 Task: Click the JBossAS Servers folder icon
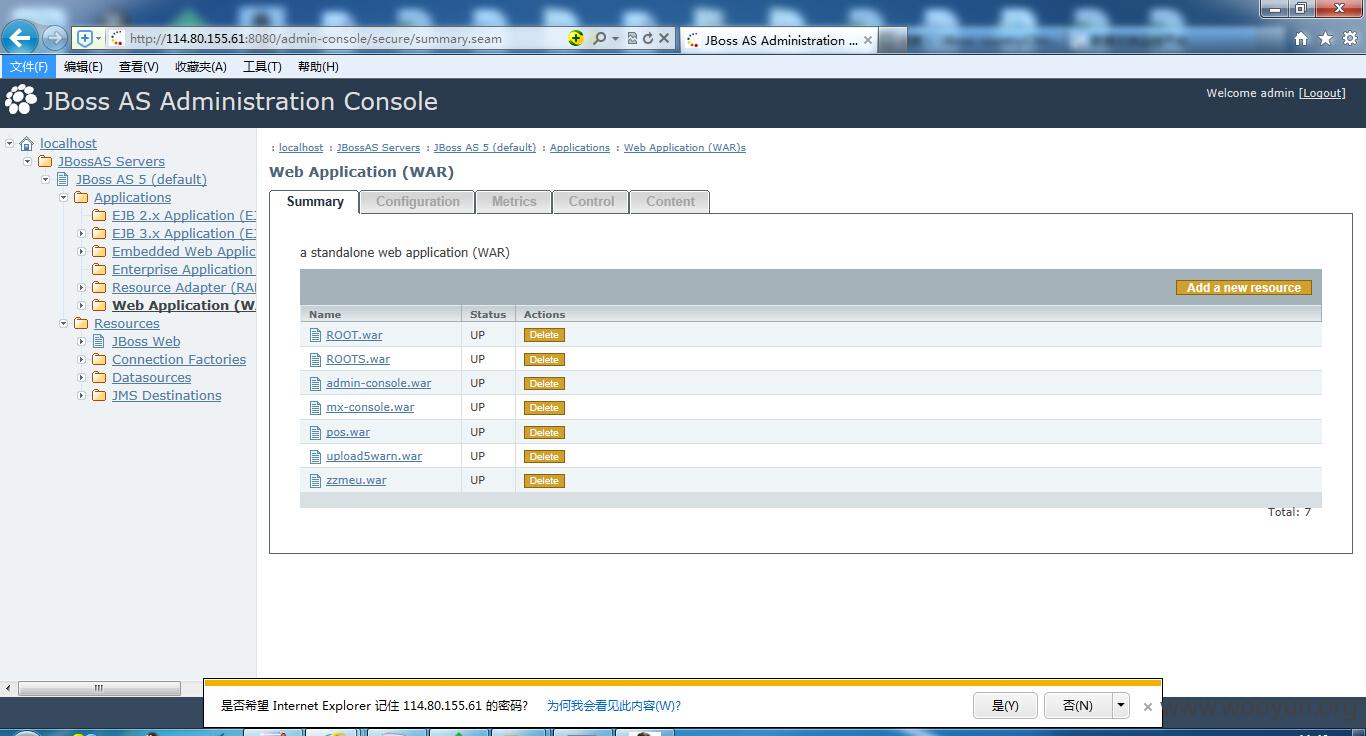pos(45,162)
